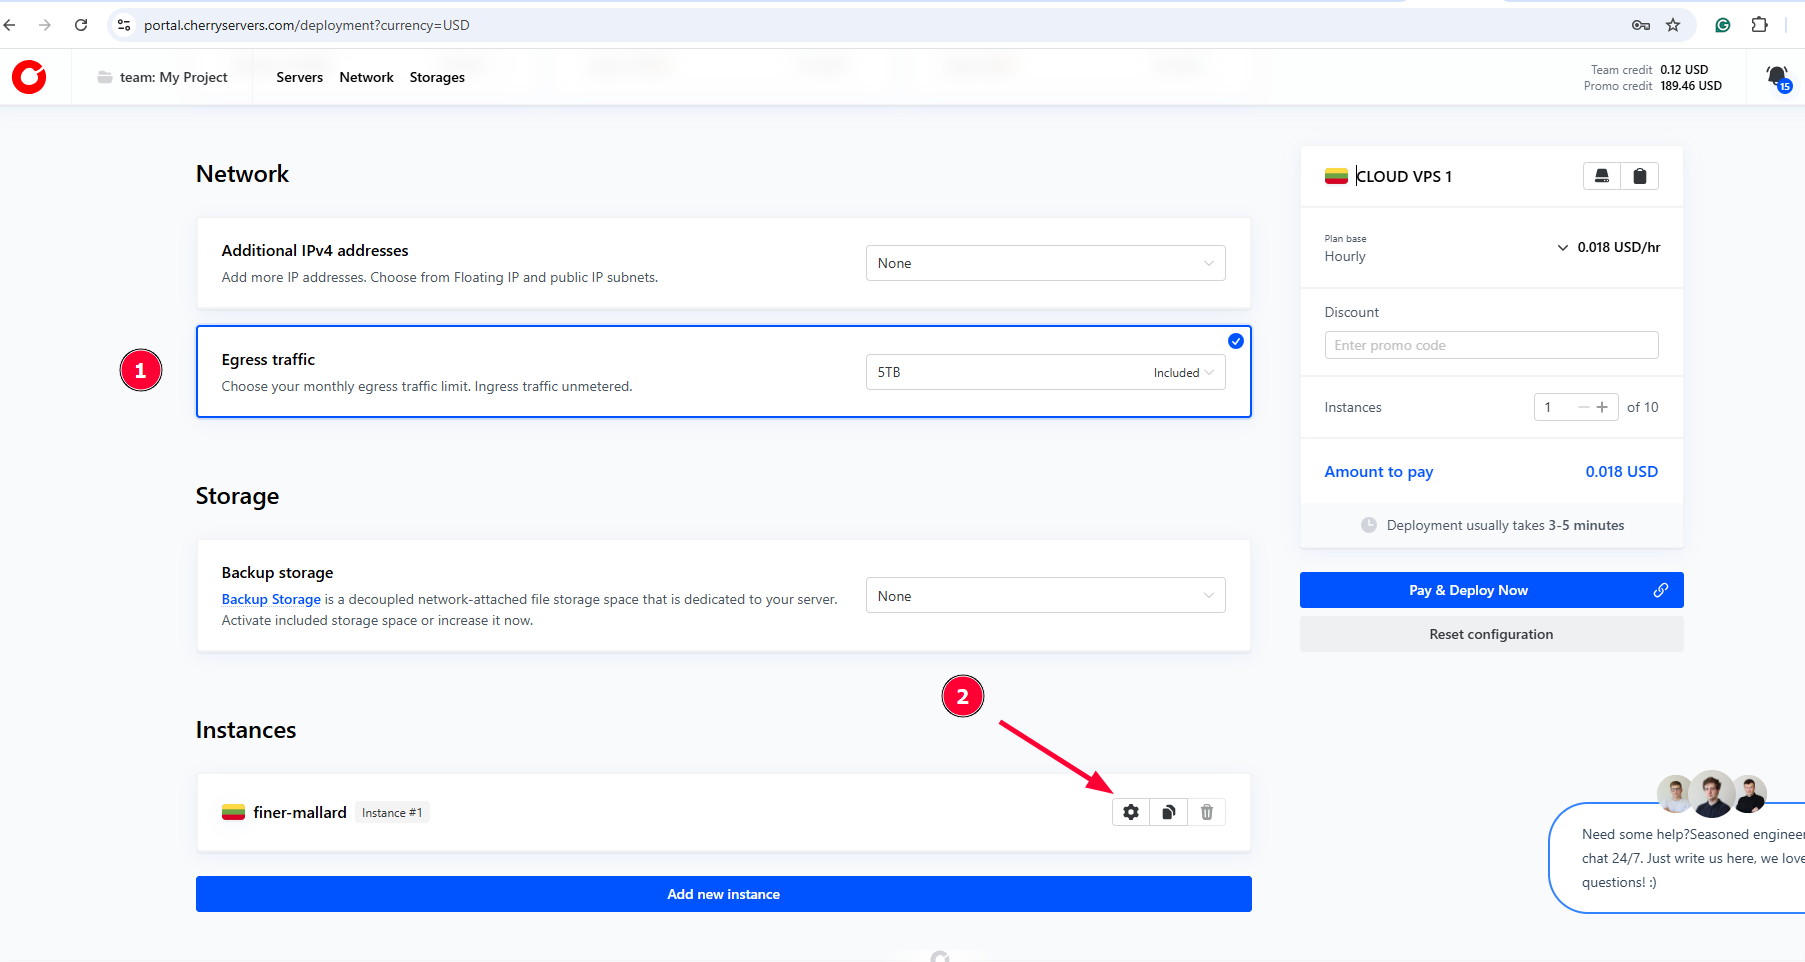The height and width of the screenshot is (962, 1805).
Task: Expand the Hourly plan base chevron
Action: pos(1562,247)
